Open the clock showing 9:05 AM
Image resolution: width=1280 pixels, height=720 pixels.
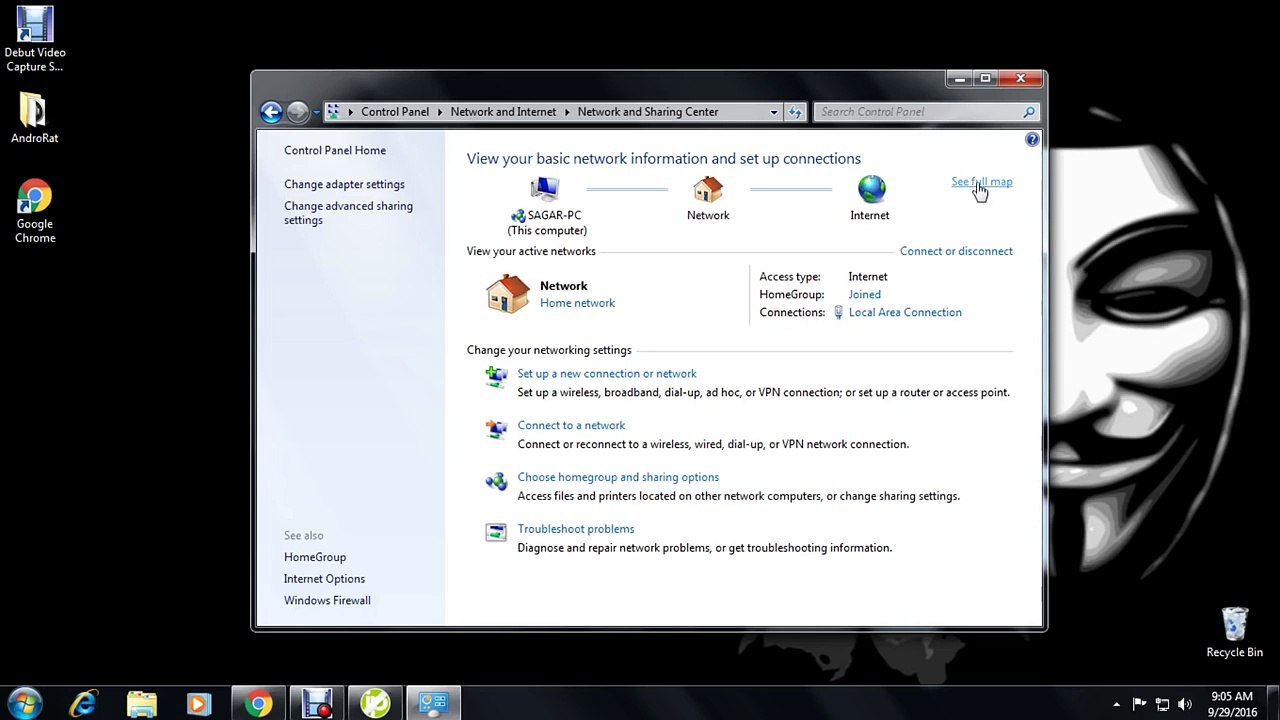coord(1232,704)
